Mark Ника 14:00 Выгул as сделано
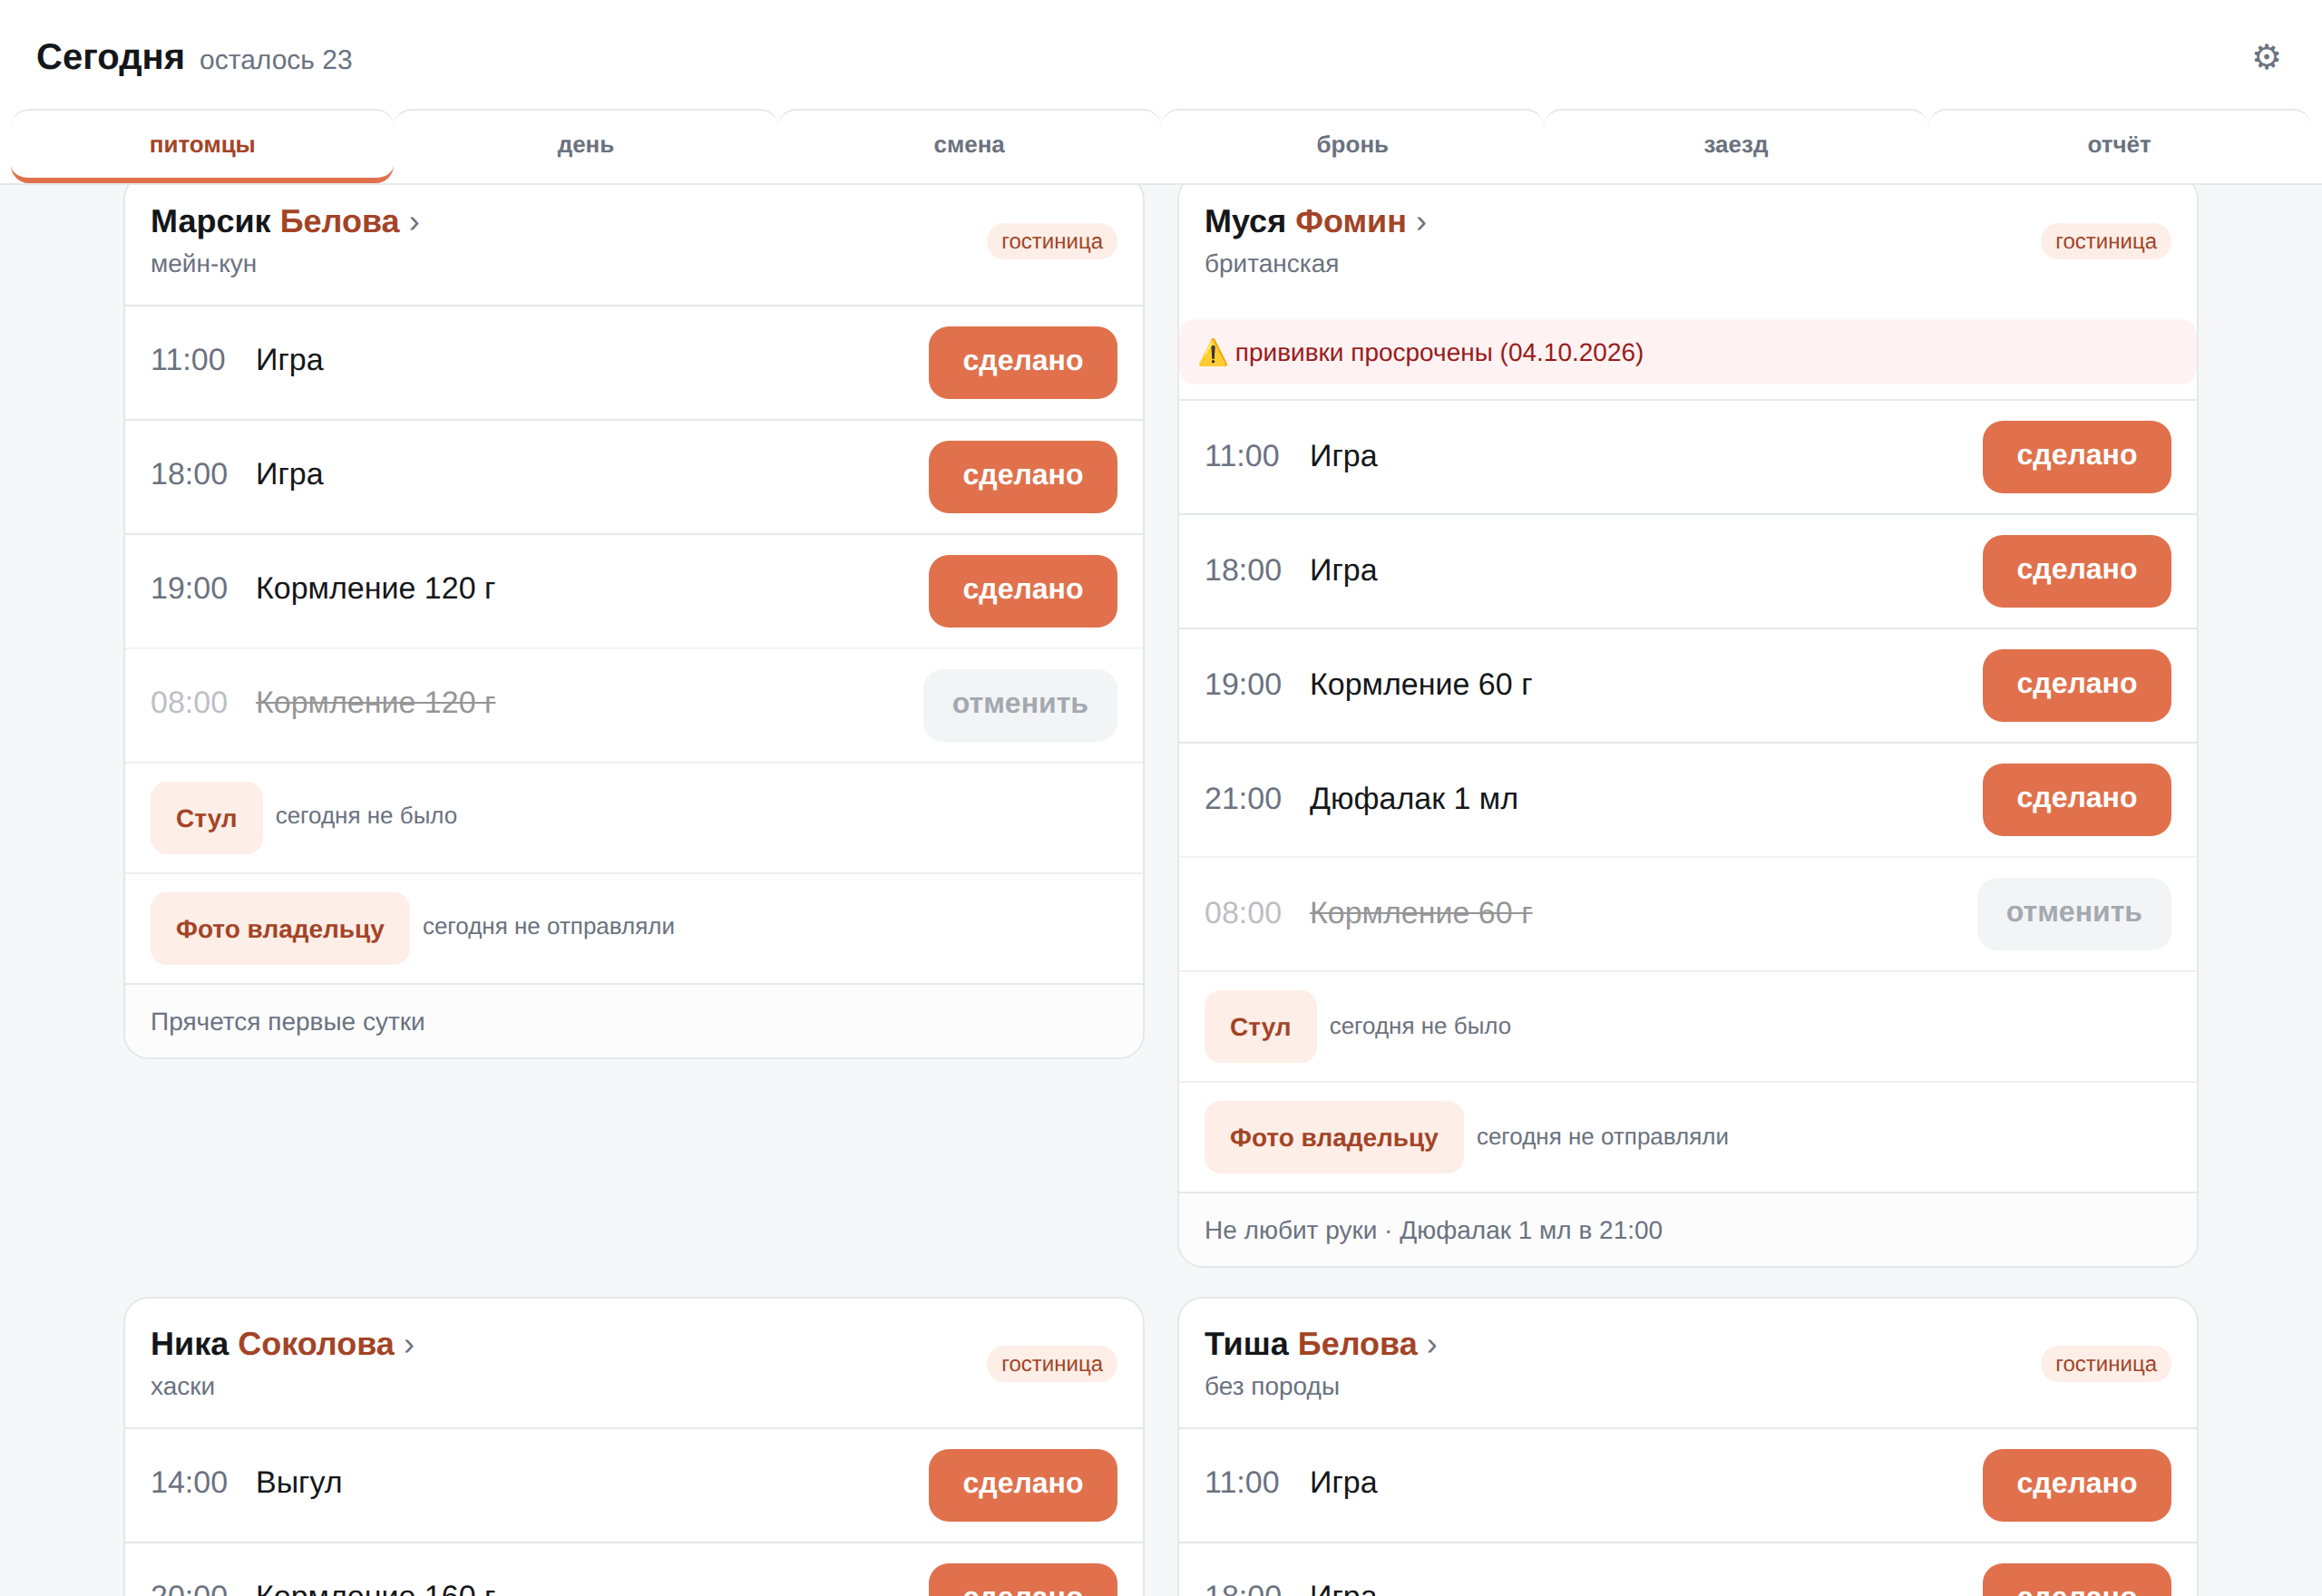 click(1022, 1485)
